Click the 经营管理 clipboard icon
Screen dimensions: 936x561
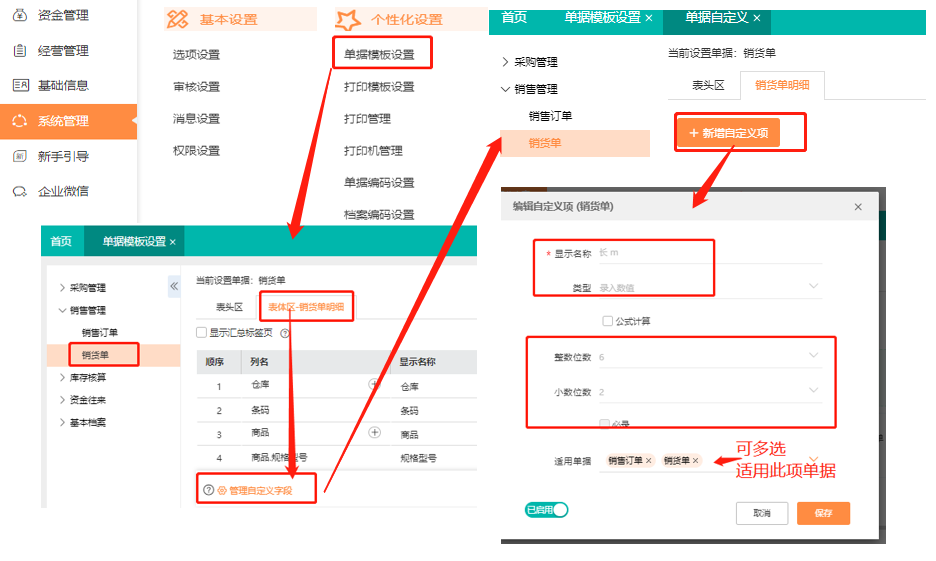(x=20, y=51)
